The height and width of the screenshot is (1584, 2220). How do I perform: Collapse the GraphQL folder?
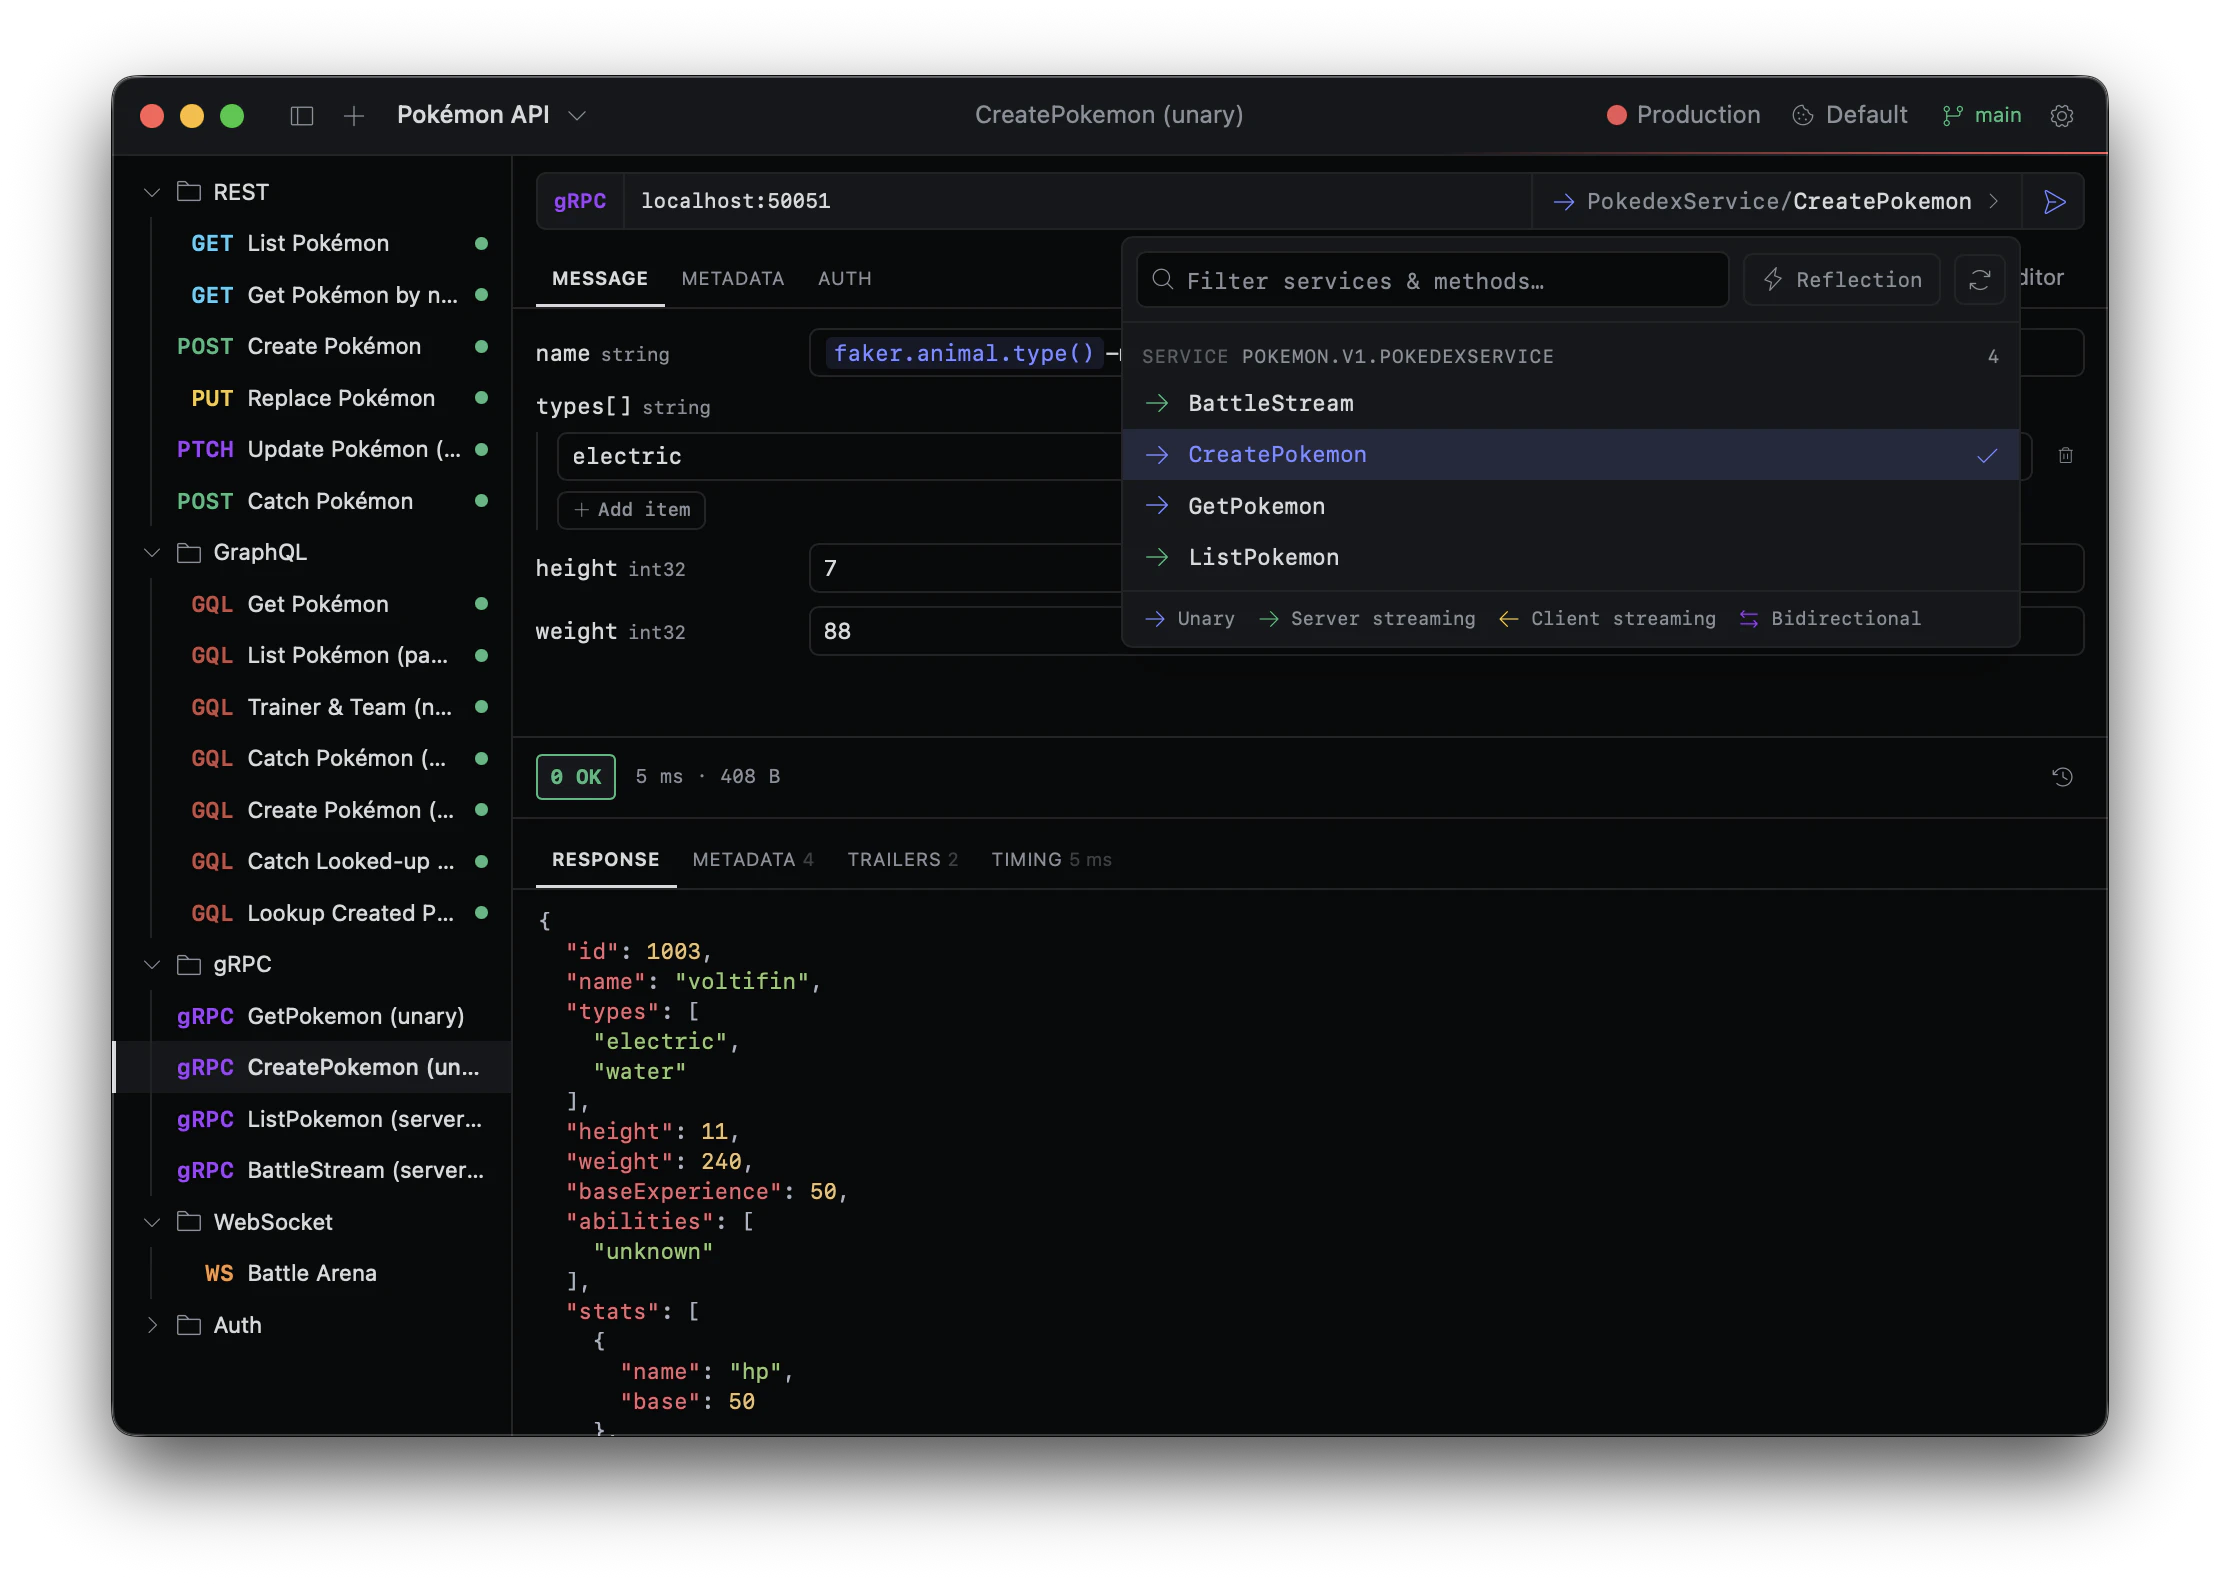pyautogui.click(x=152, y=553)
